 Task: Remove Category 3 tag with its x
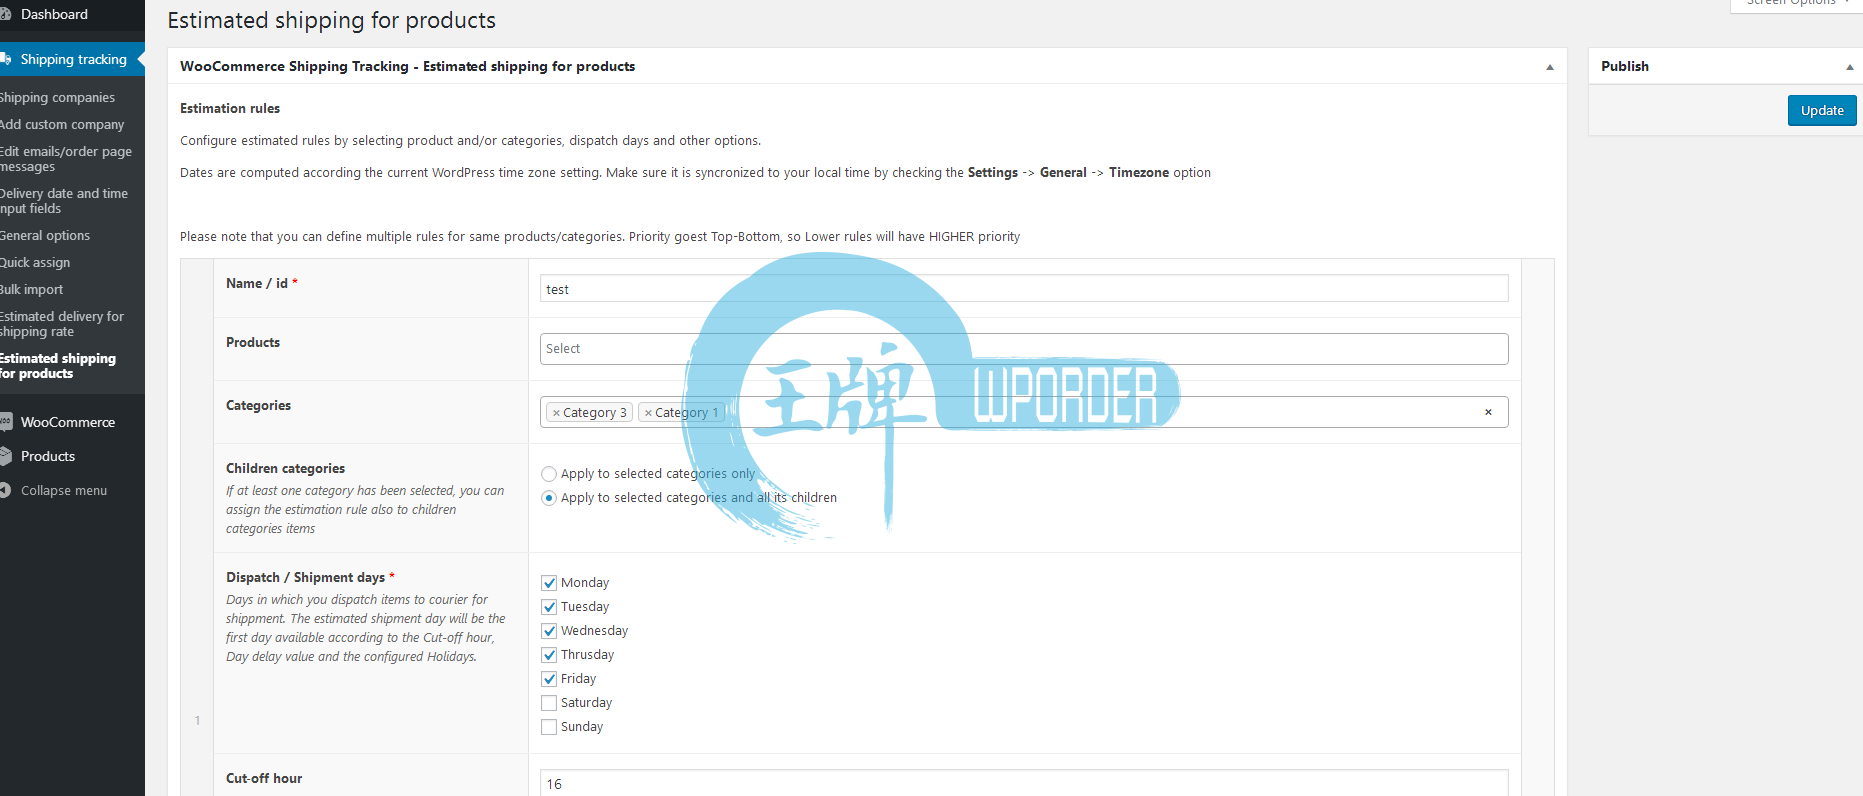(556, 412)
